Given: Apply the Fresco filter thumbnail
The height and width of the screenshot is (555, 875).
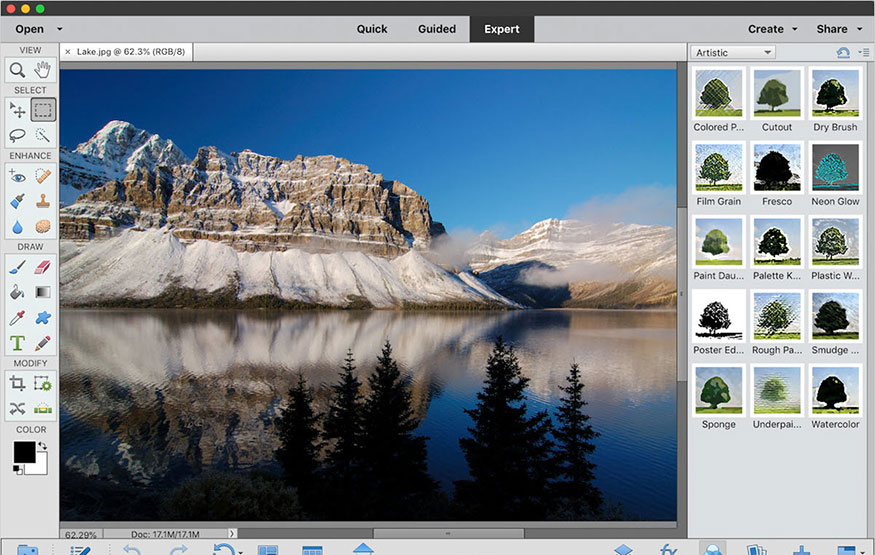Looking at the screenshot, I should pos(777,167).
